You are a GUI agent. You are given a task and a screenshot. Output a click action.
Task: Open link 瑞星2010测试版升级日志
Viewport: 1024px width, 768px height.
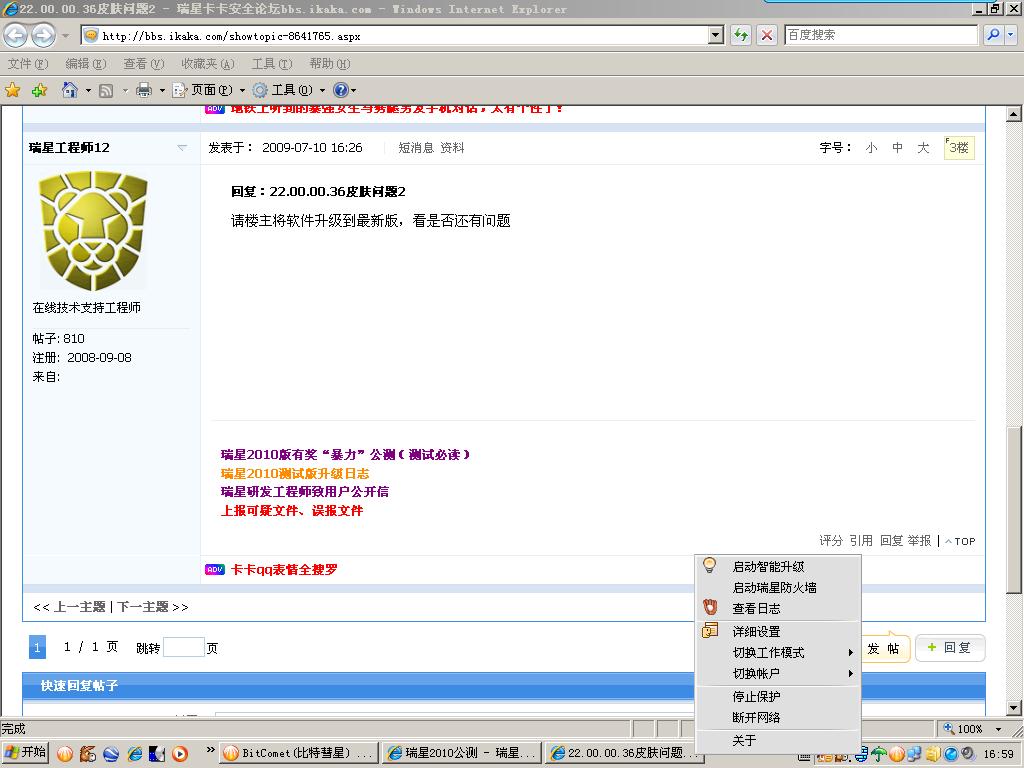[295, 473]
